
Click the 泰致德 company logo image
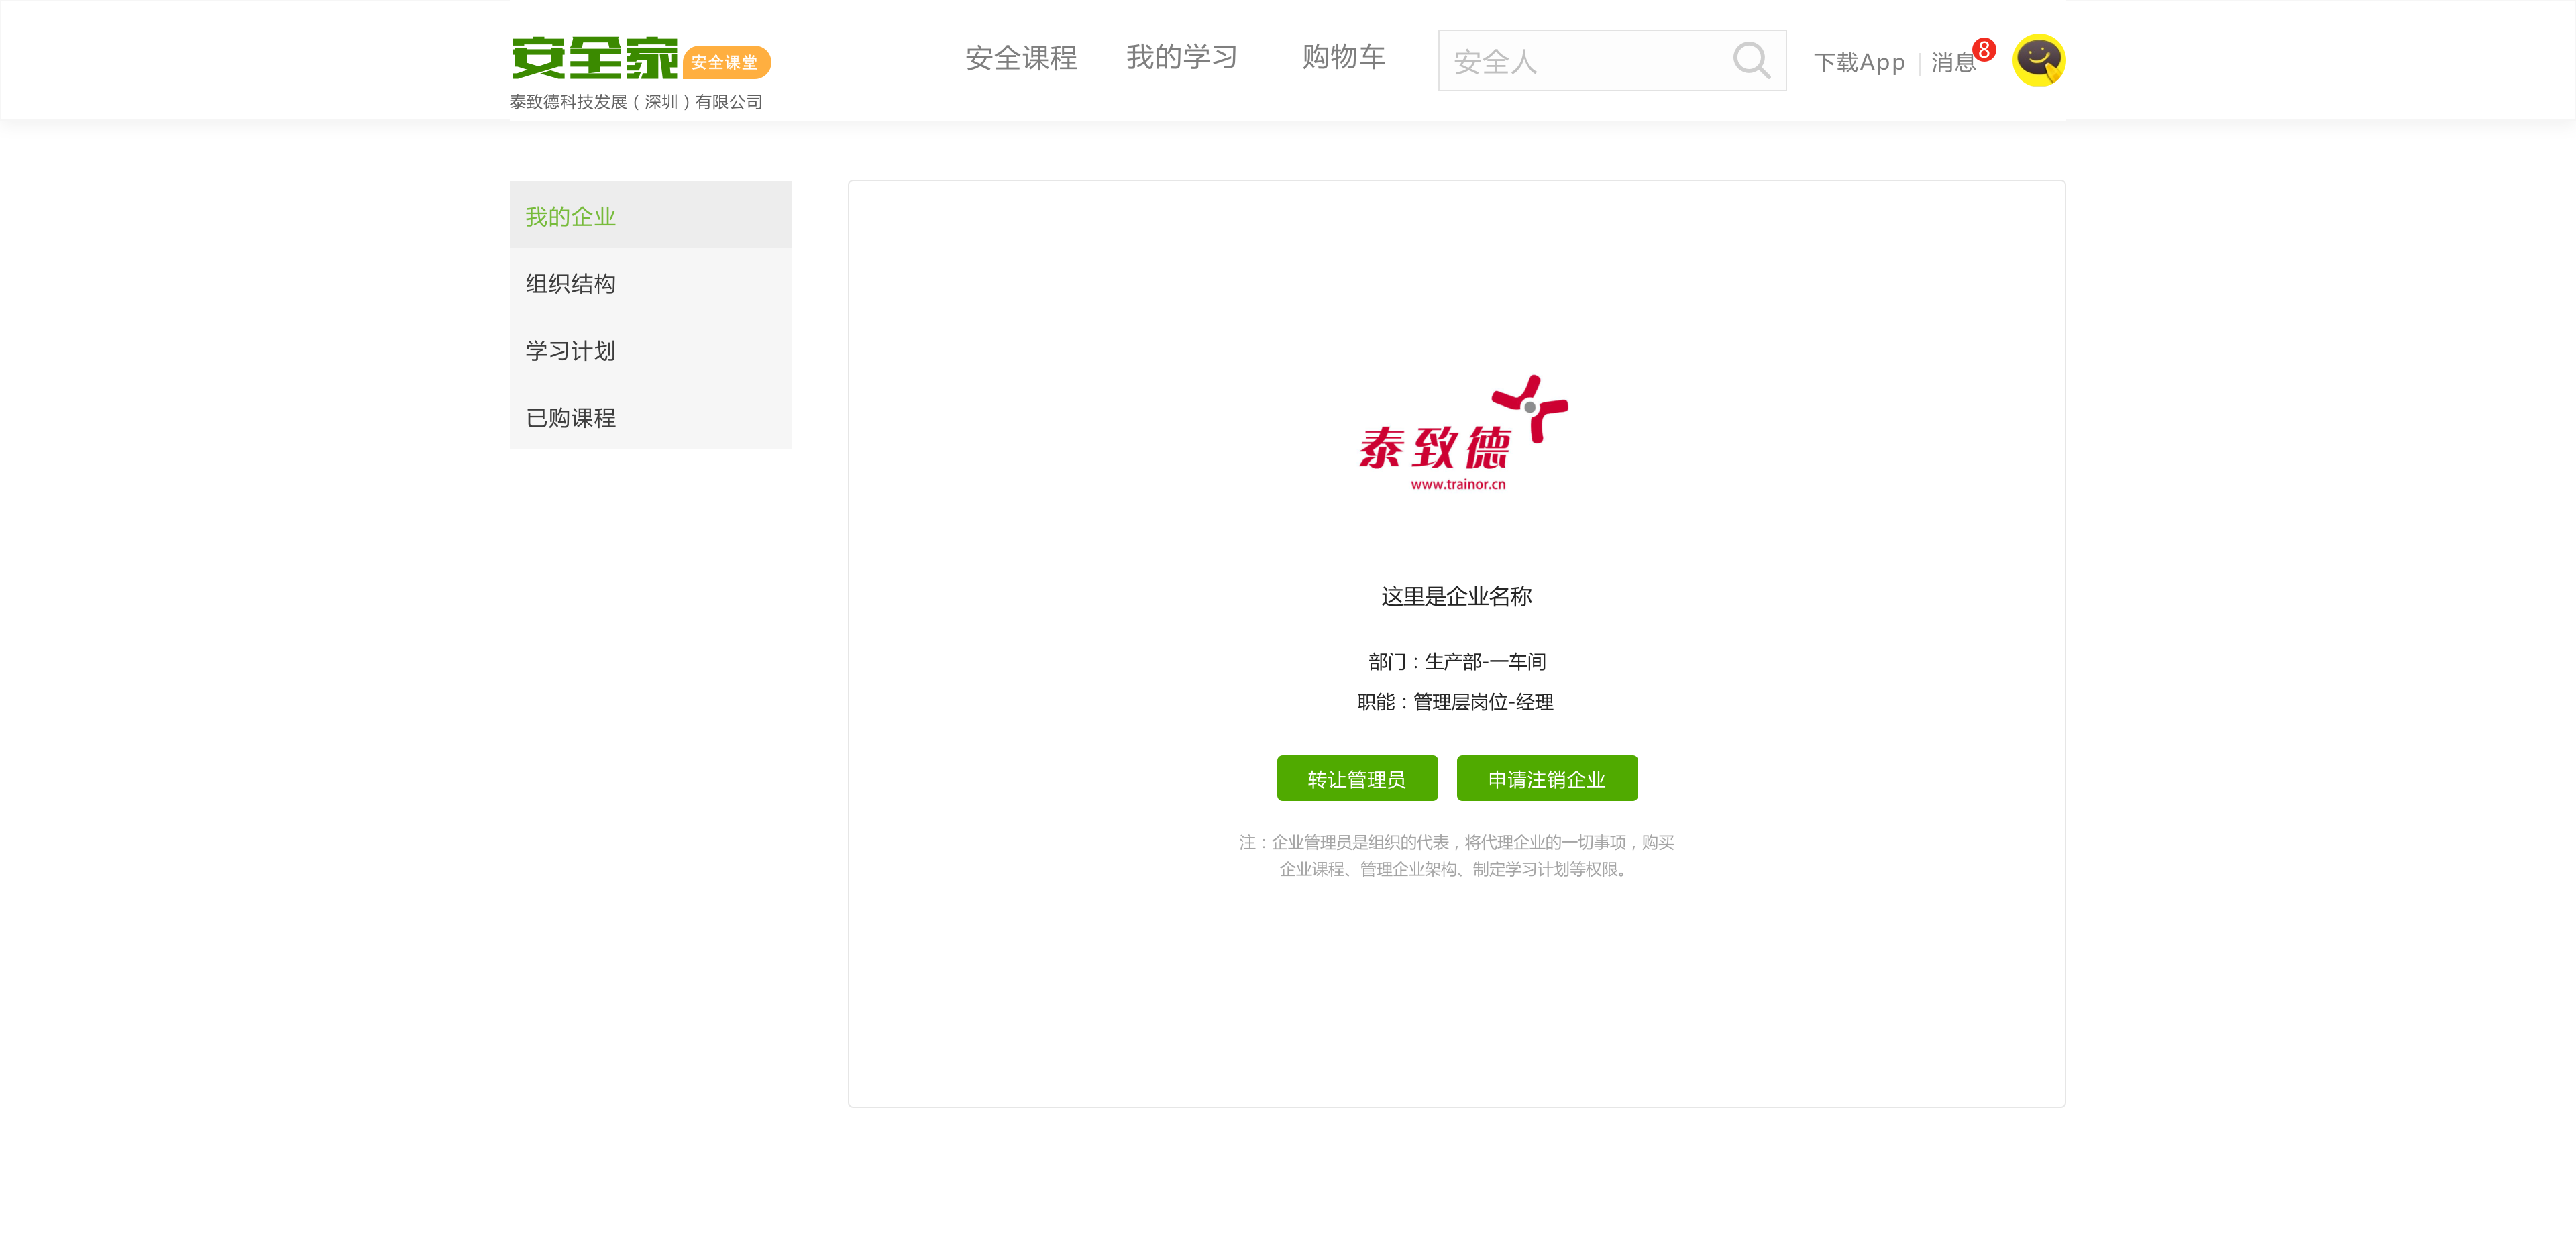(1463, 433)
